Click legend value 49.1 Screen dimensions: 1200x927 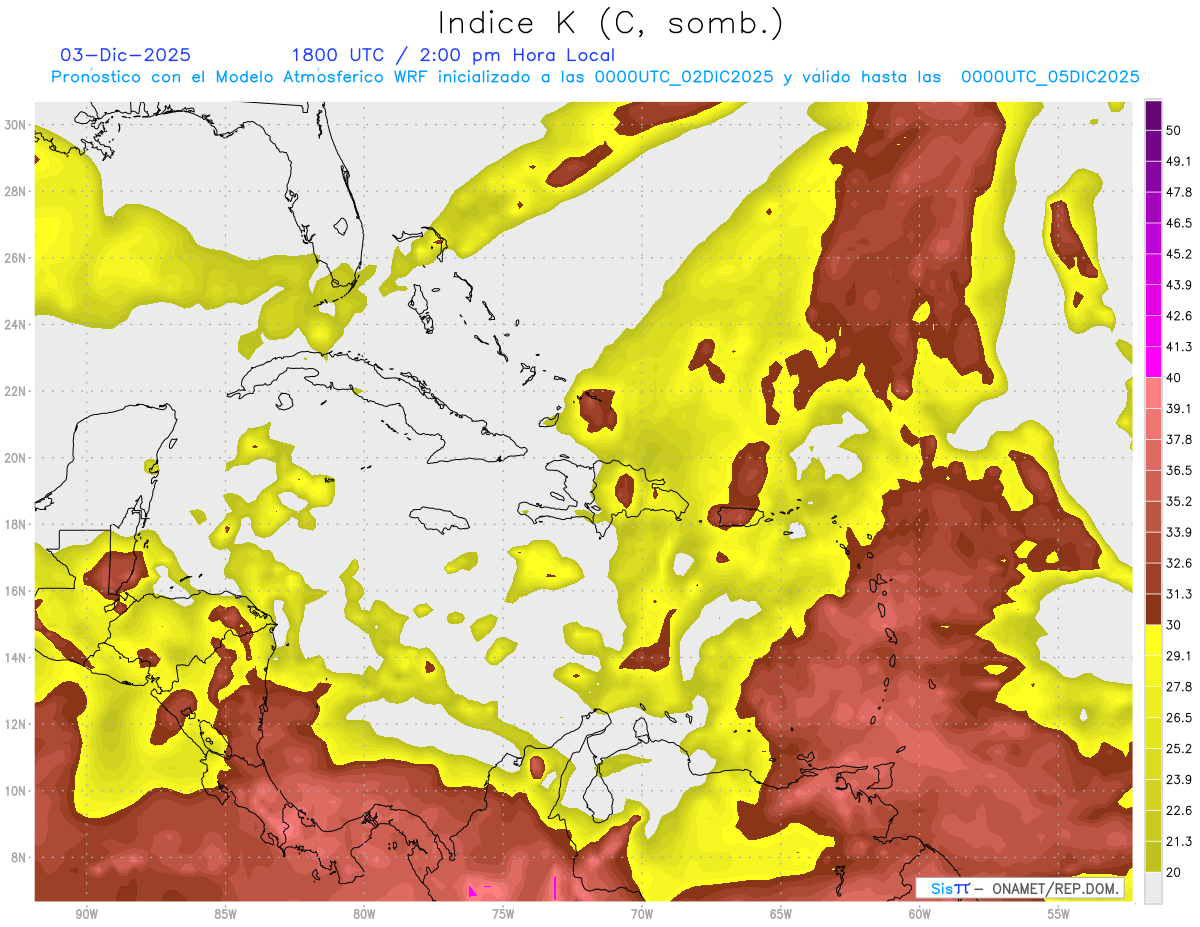coord(1178,161)
